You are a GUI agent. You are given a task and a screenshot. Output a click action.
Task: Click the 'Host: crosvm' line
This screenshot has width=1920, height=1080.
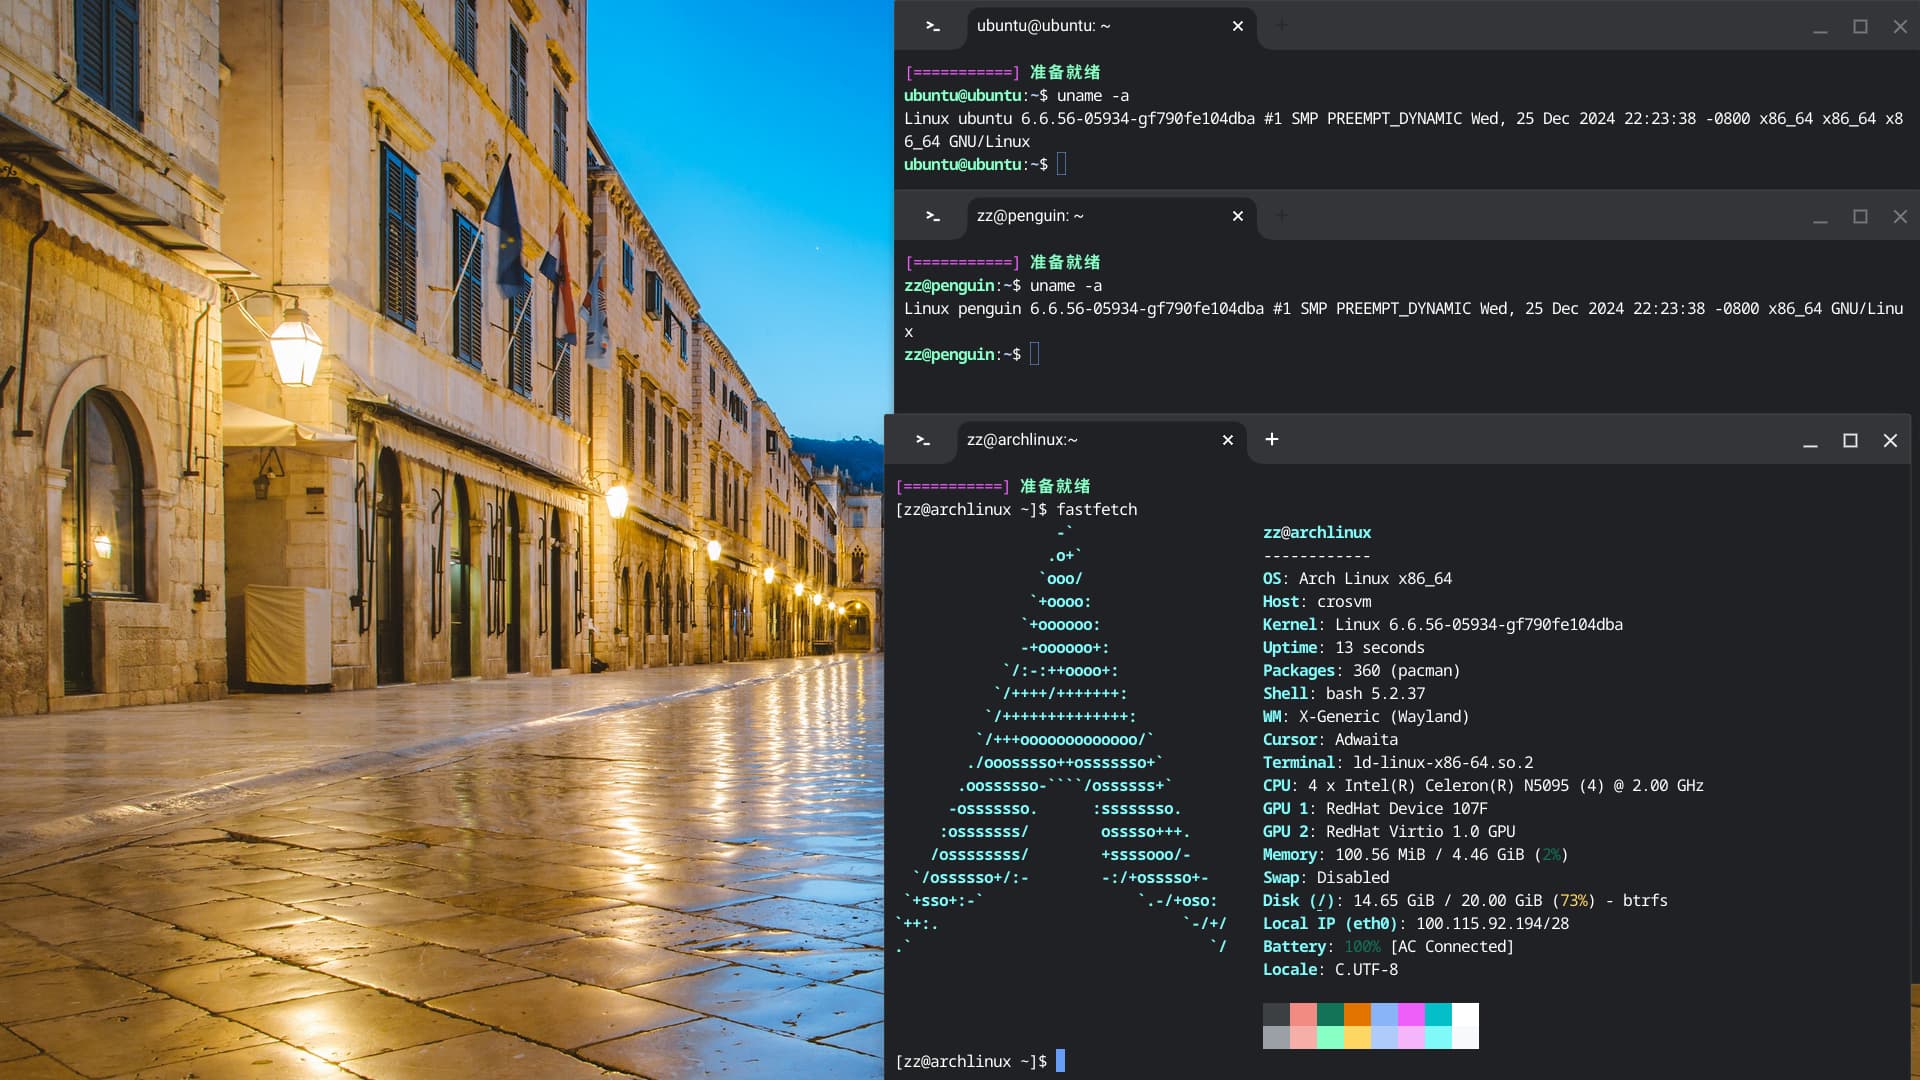[x=1317, y=601]
